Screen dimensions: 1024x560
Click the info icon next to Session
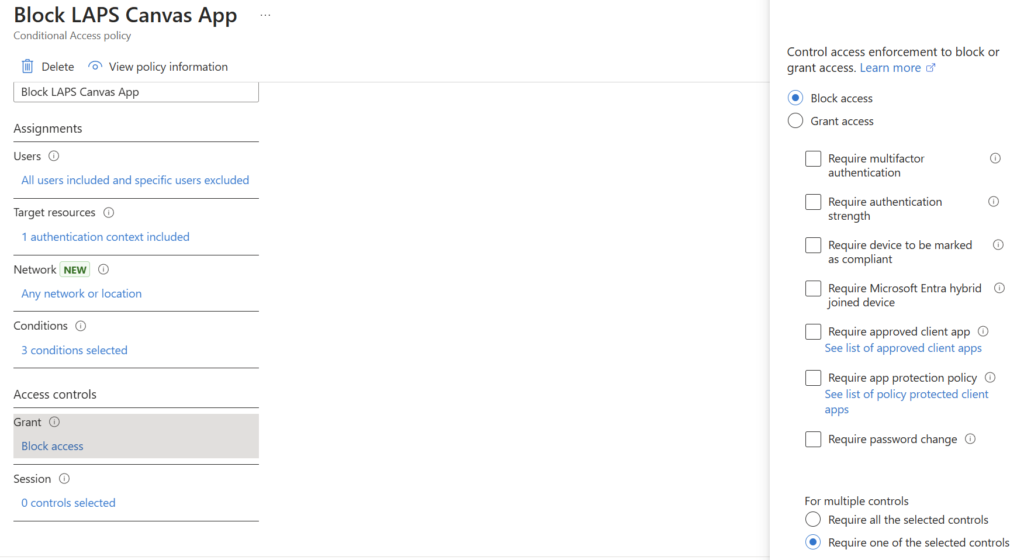(x=64, y=479)
